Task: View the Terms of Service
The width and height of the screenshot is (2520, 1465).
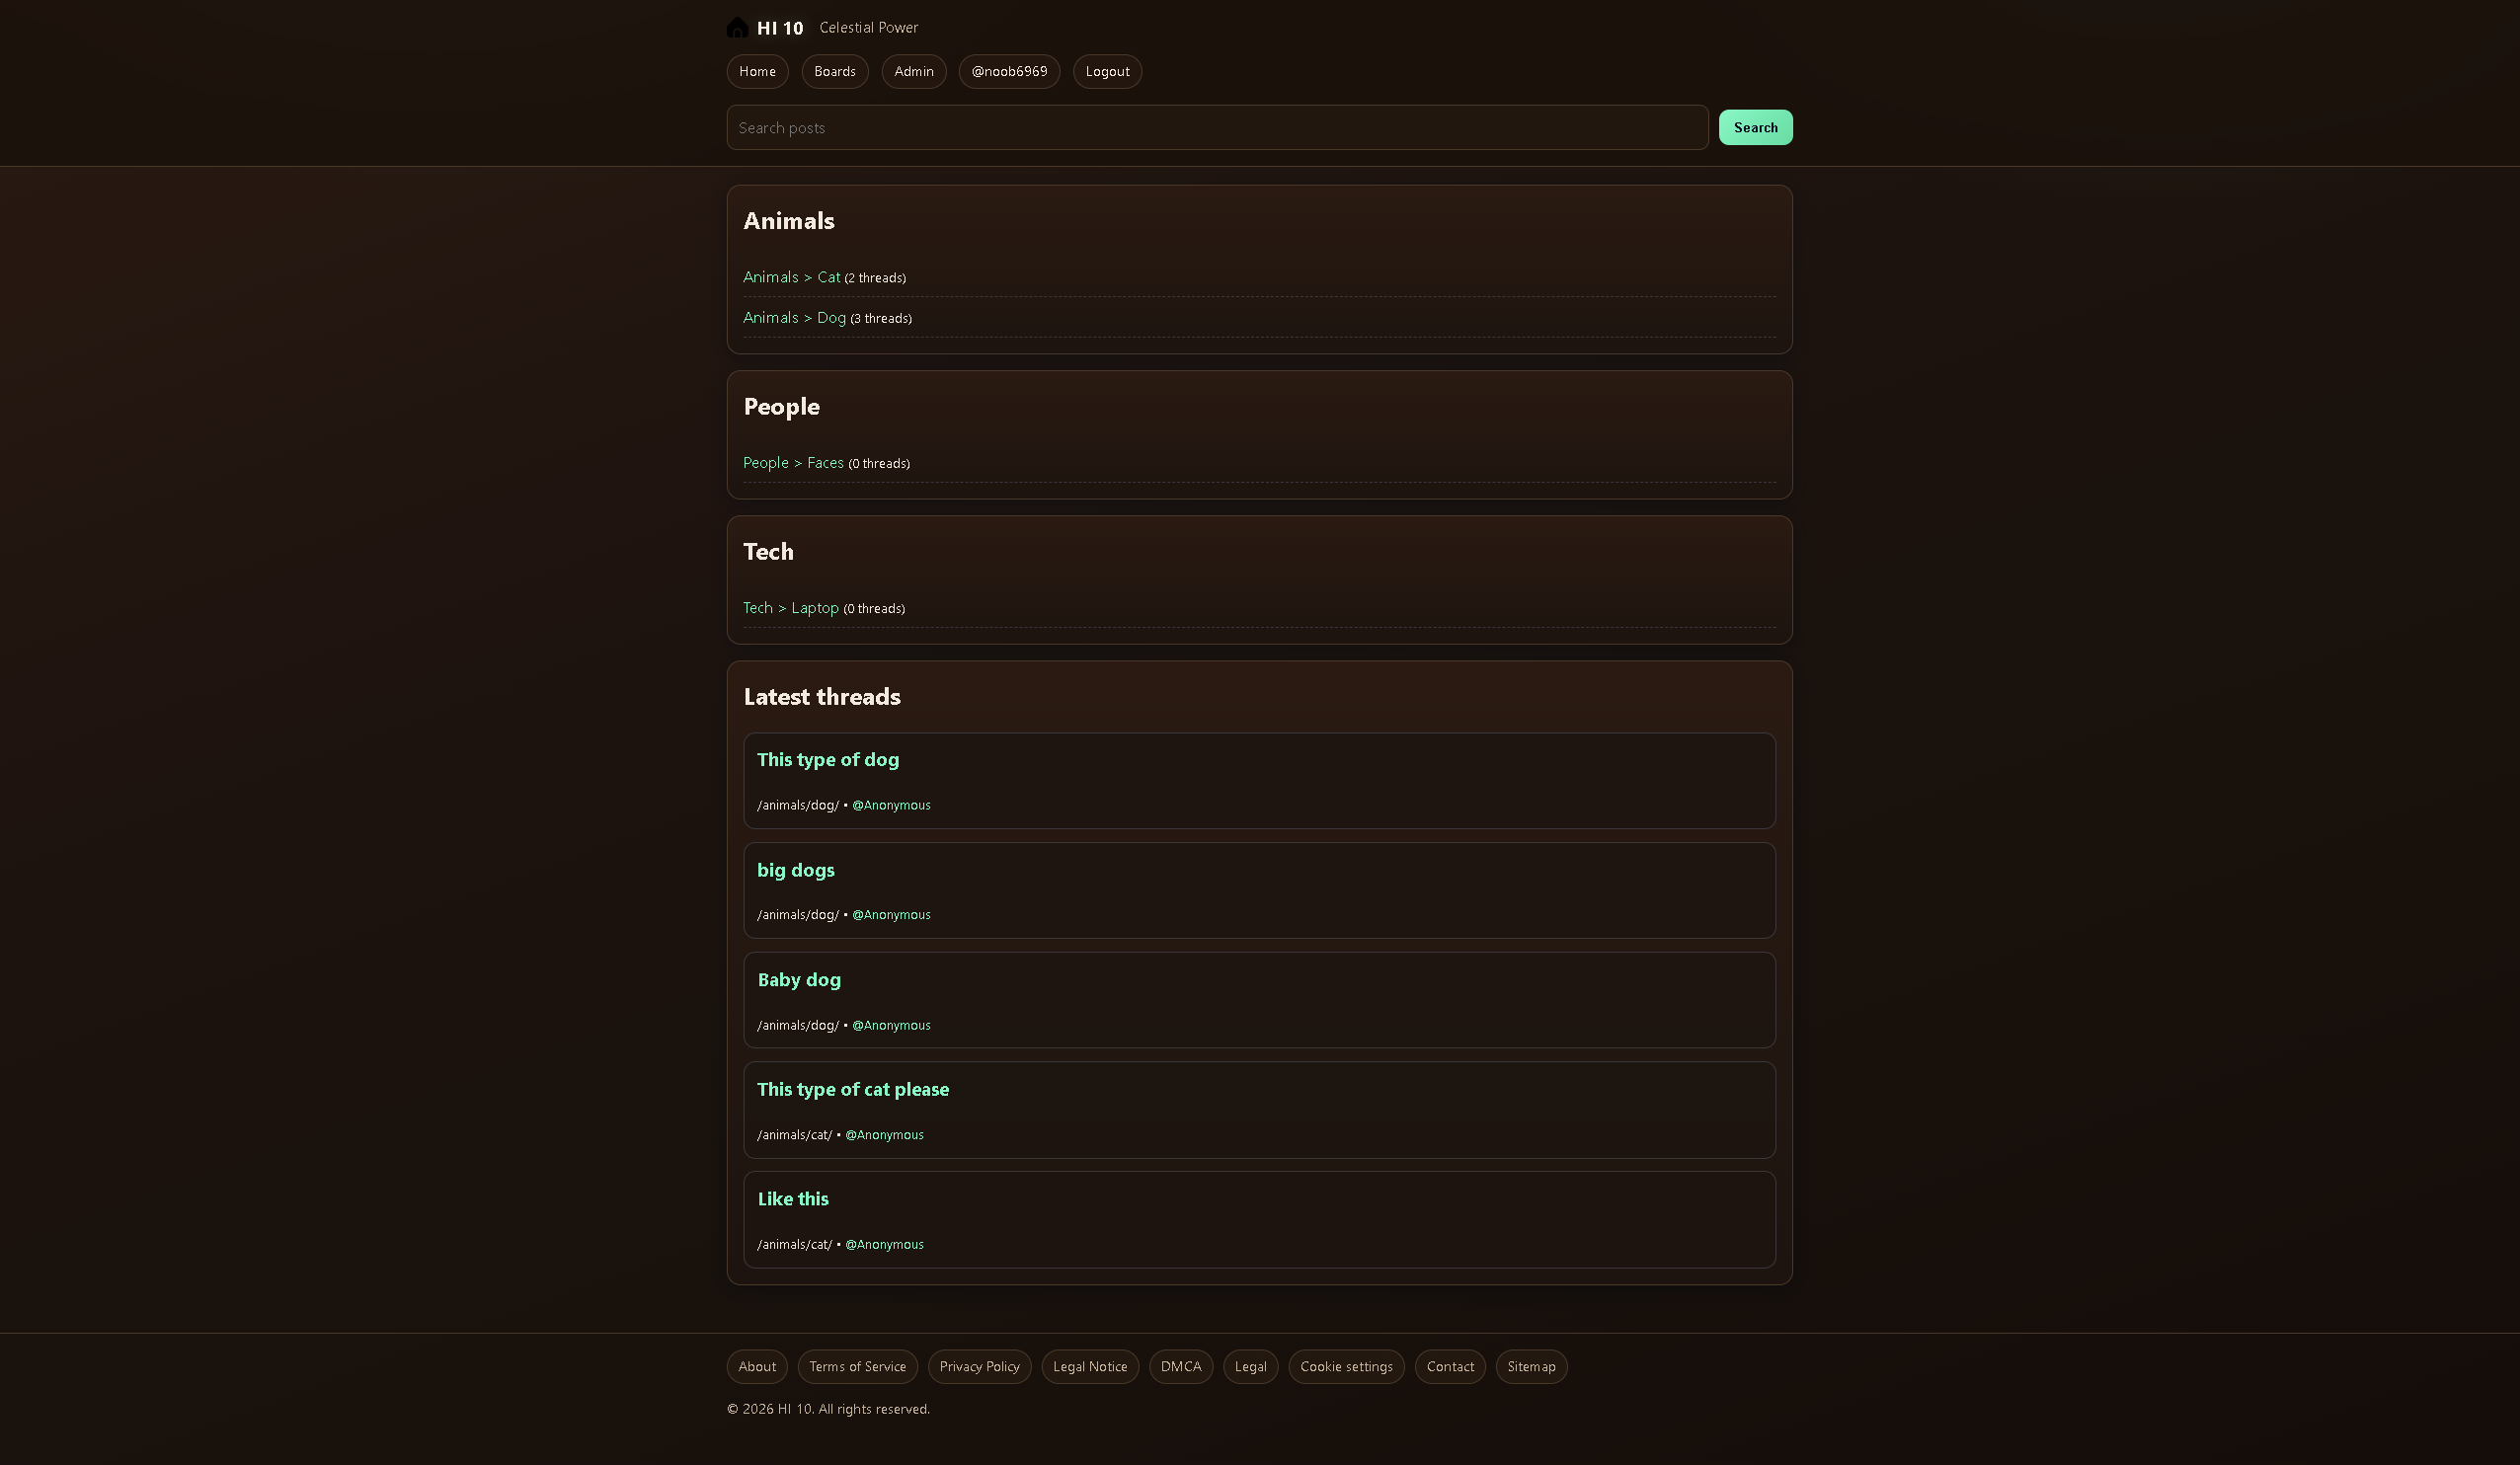Action: [857, 1366]
